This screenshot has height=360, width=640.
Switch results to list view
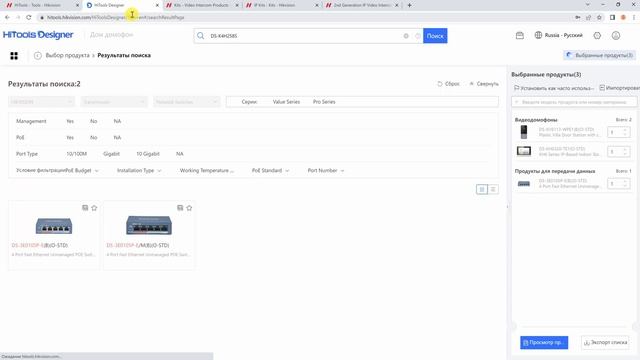(493, 189)
